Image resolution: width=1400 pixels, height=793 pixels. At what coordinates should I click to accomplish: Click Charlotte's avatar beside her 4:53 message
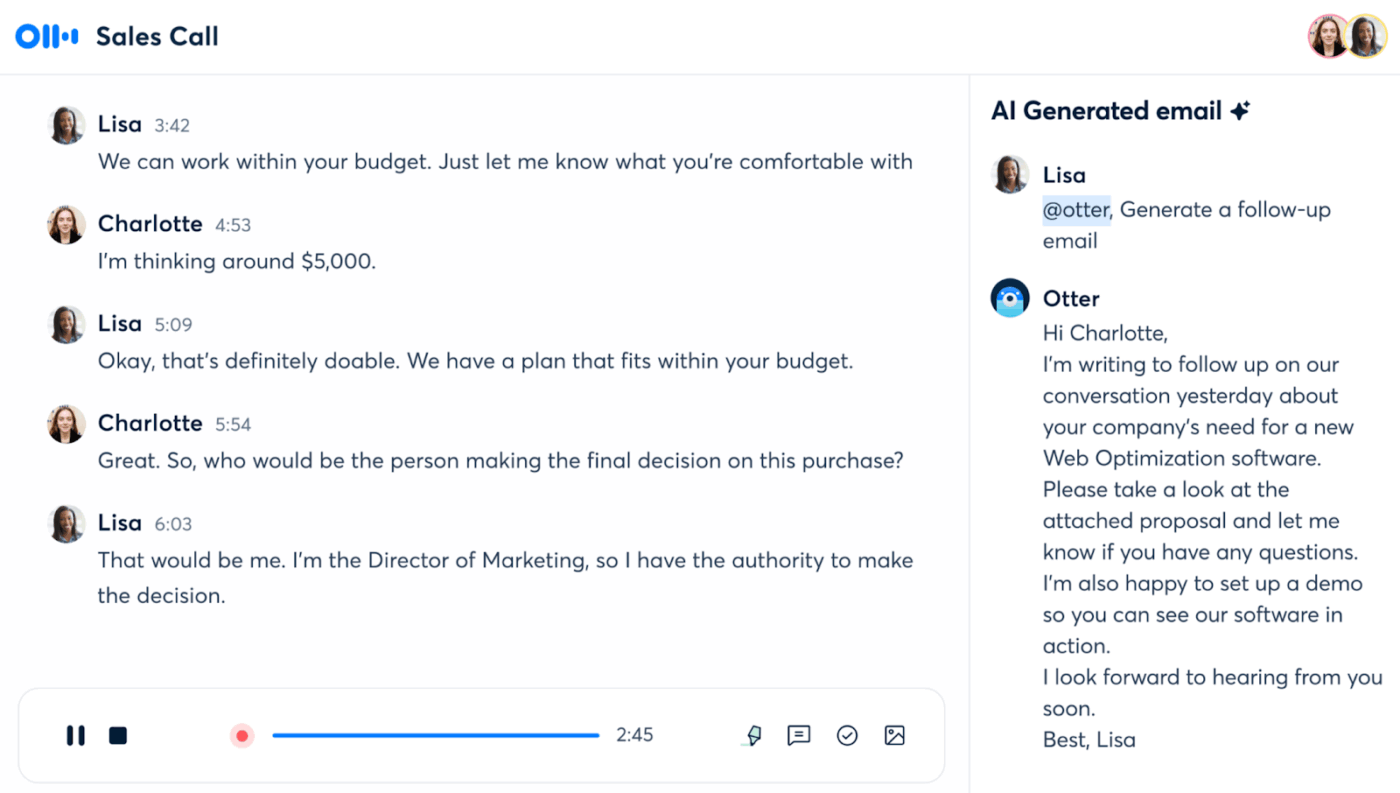click(66, 224)
